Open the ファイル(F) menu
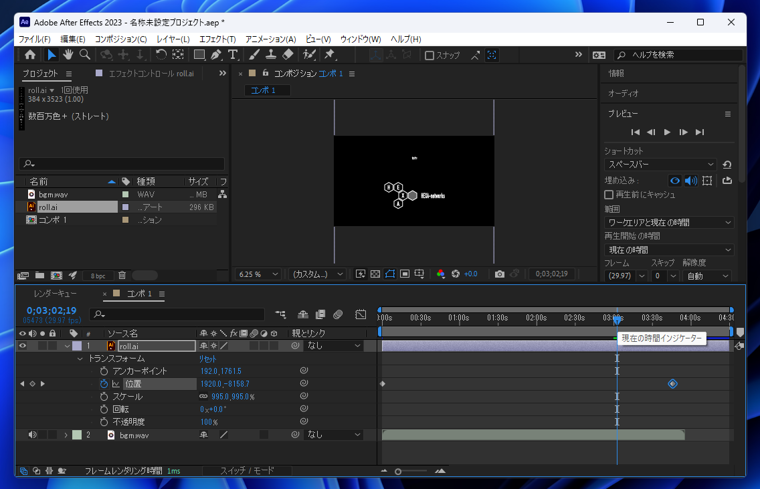760x489 pixels. pos(34,39)
